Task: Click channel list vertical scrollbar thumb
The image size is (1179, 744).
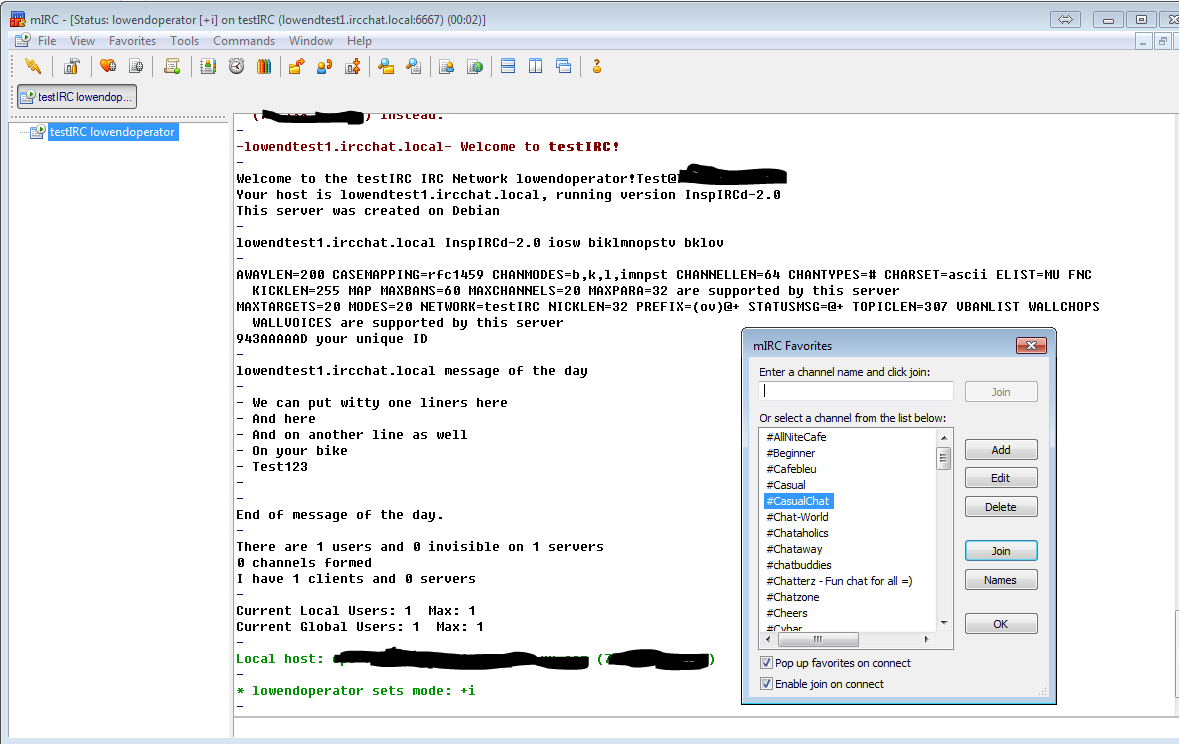Action: click(x=944, y=457)
